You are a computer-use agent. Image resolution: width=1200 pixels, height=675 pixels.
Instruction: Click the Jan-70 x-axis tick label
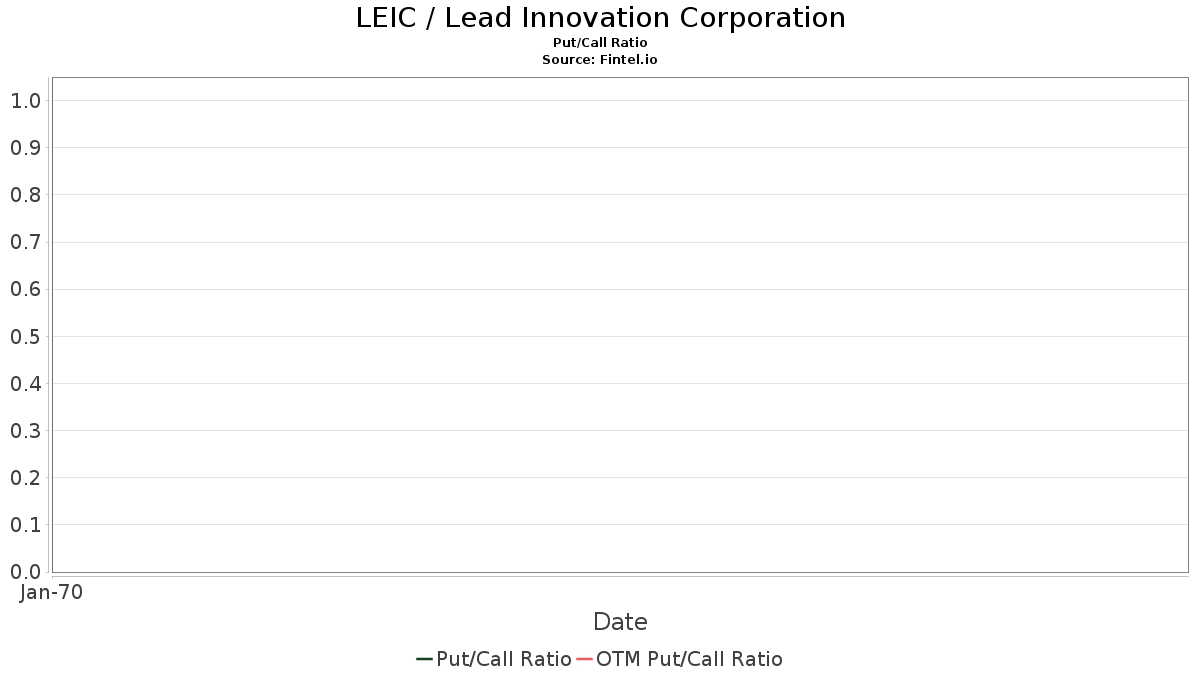[x=51, y=592]
